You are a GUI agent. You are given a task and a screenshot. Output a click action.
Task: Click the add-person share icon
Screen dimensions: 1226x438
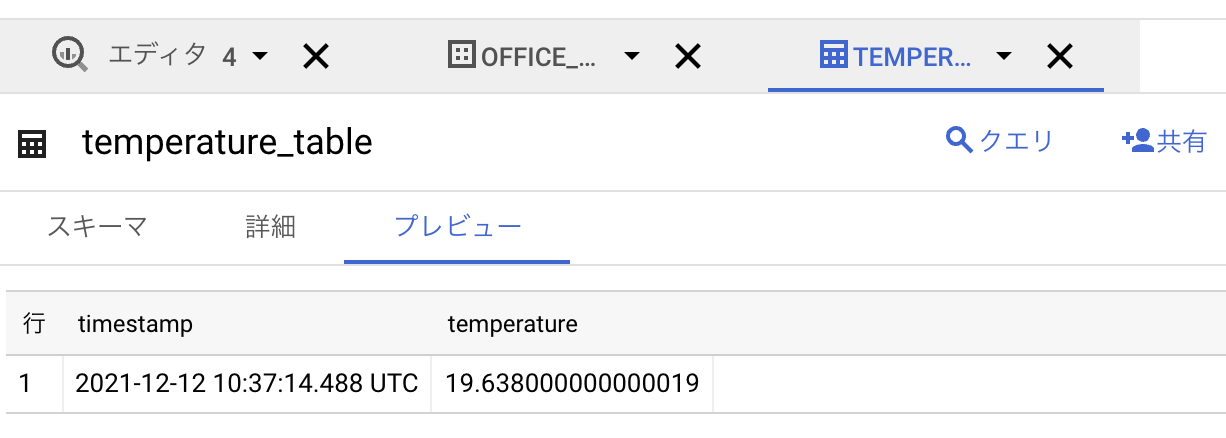[x=1137, y=141]
